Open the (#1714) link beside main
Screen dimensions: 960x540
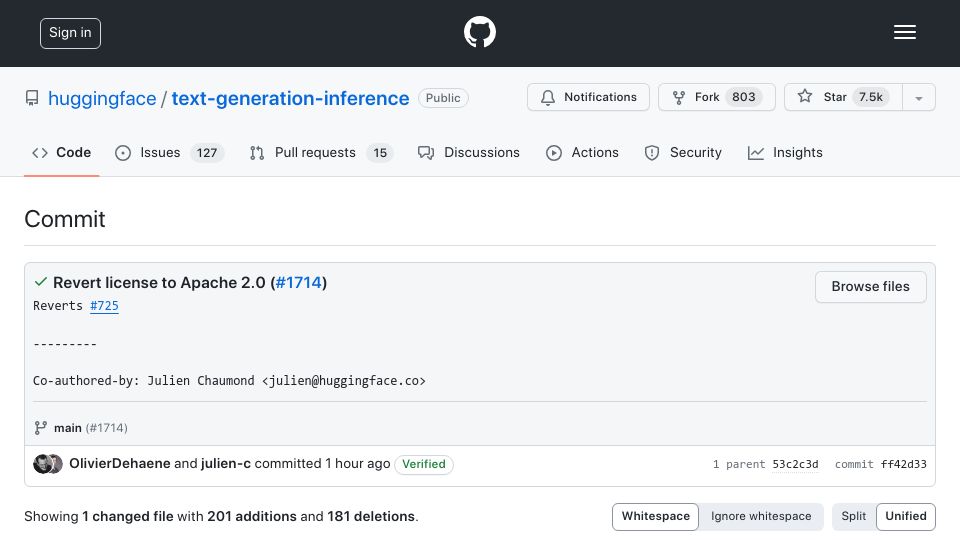(107, 427)
